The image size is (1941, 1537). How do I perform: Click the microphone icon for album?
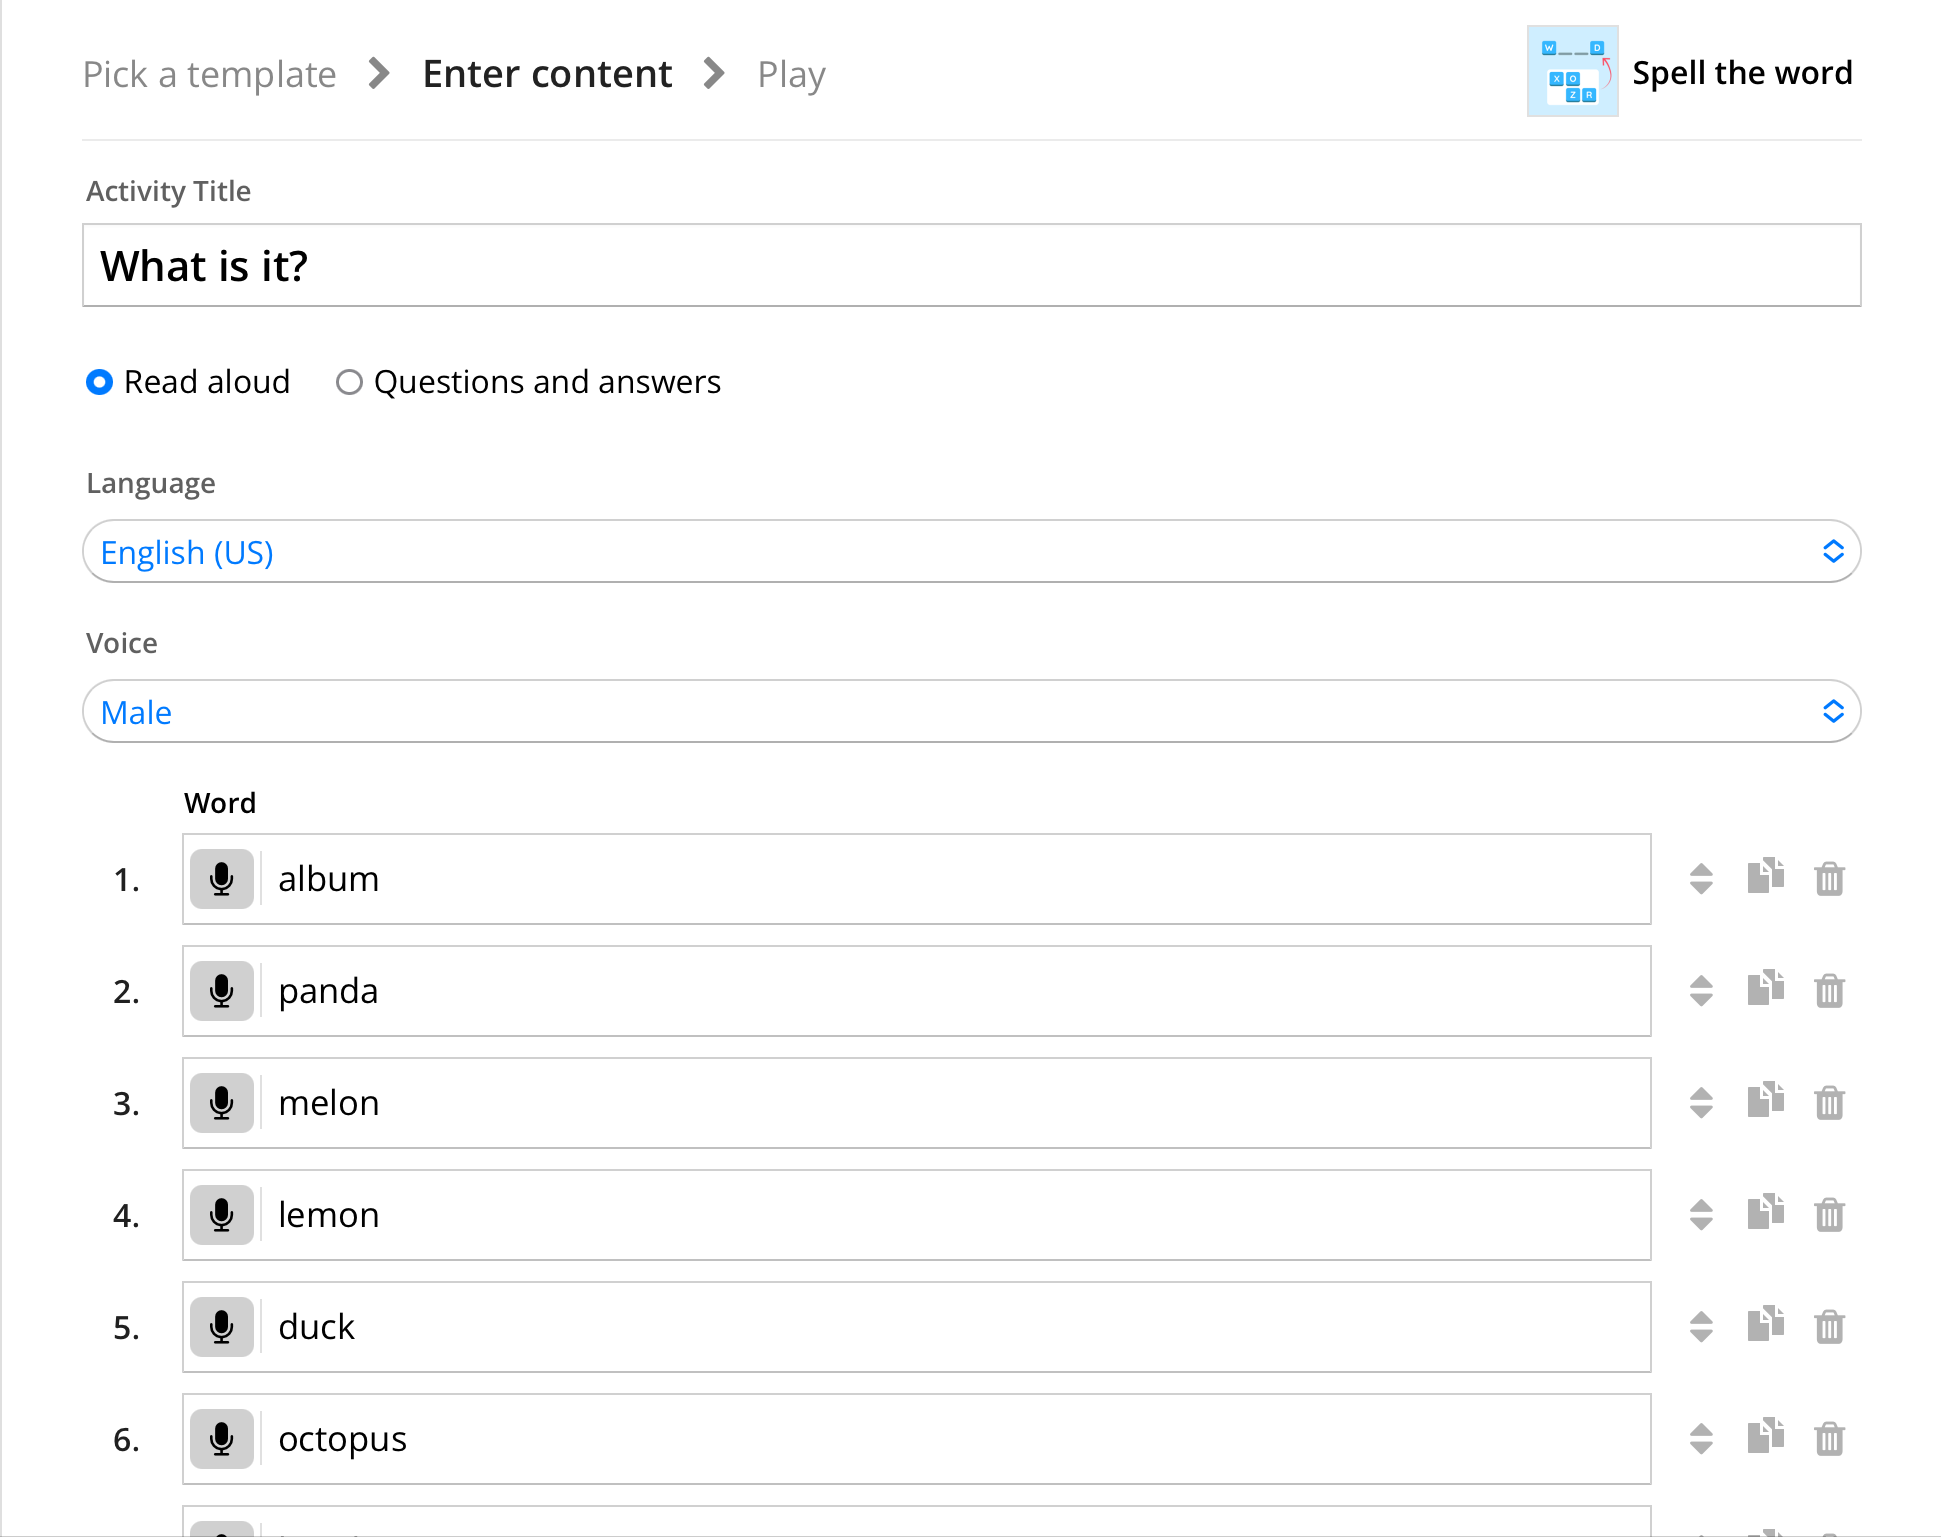point(222,879)
